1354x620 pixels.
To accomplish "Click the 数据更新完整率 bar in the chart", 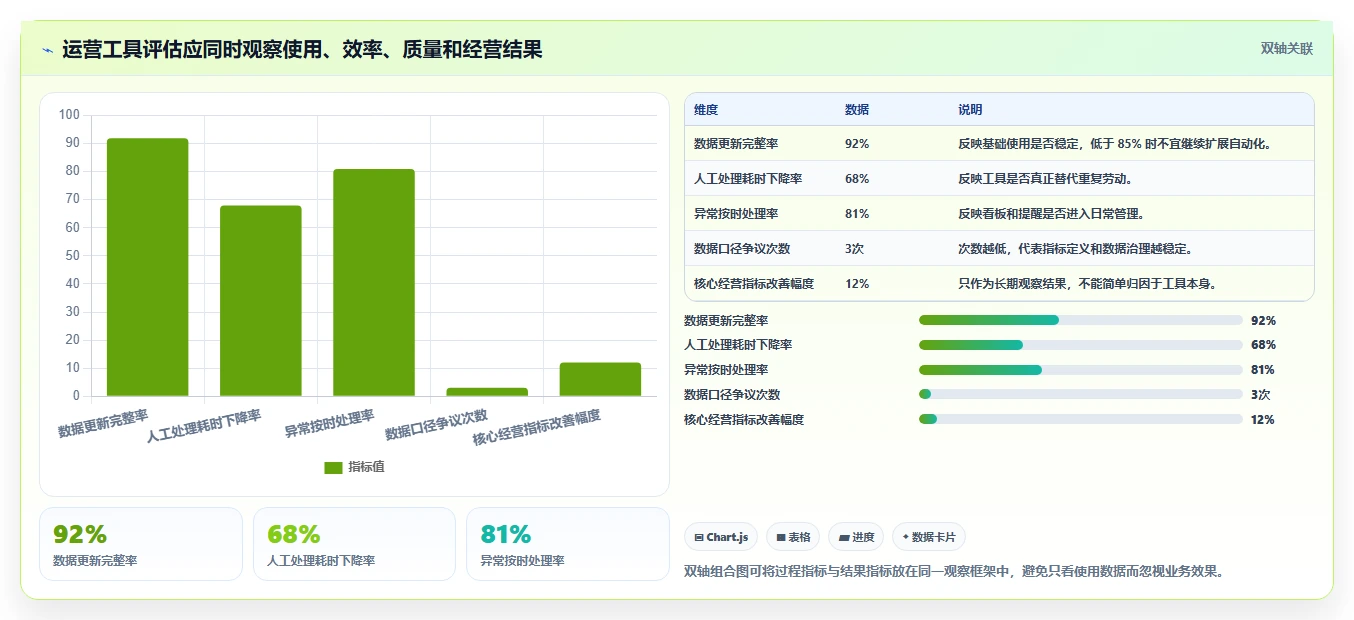I will pos(148,267).
